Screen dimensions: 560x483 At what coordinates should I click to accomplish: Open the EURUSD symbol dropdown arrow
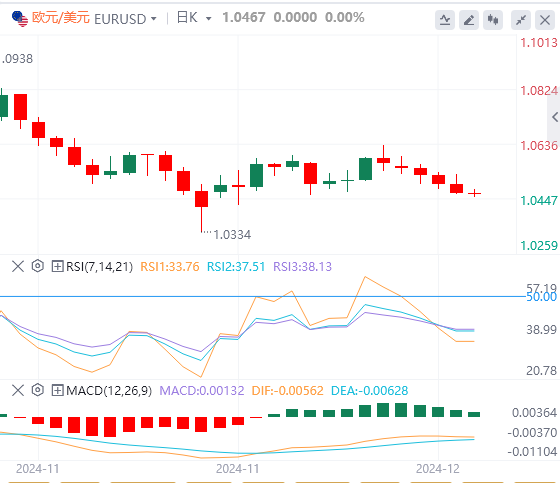(x=154, y=18)
